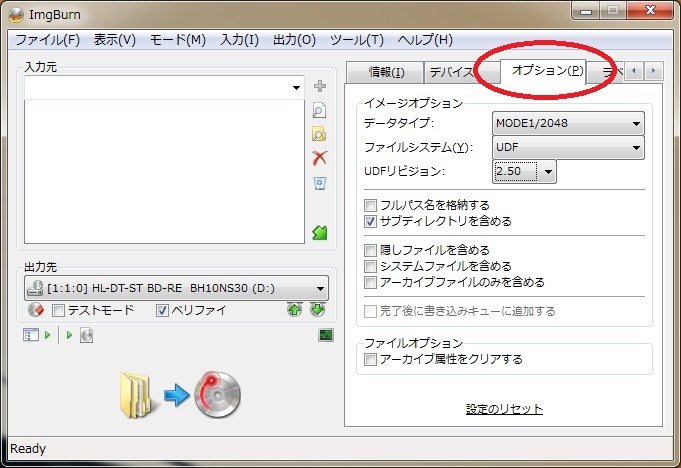The height and width of the screenshot is (468, 681).
Task: Click the green plus add-file icon
Action: (320, 86)
